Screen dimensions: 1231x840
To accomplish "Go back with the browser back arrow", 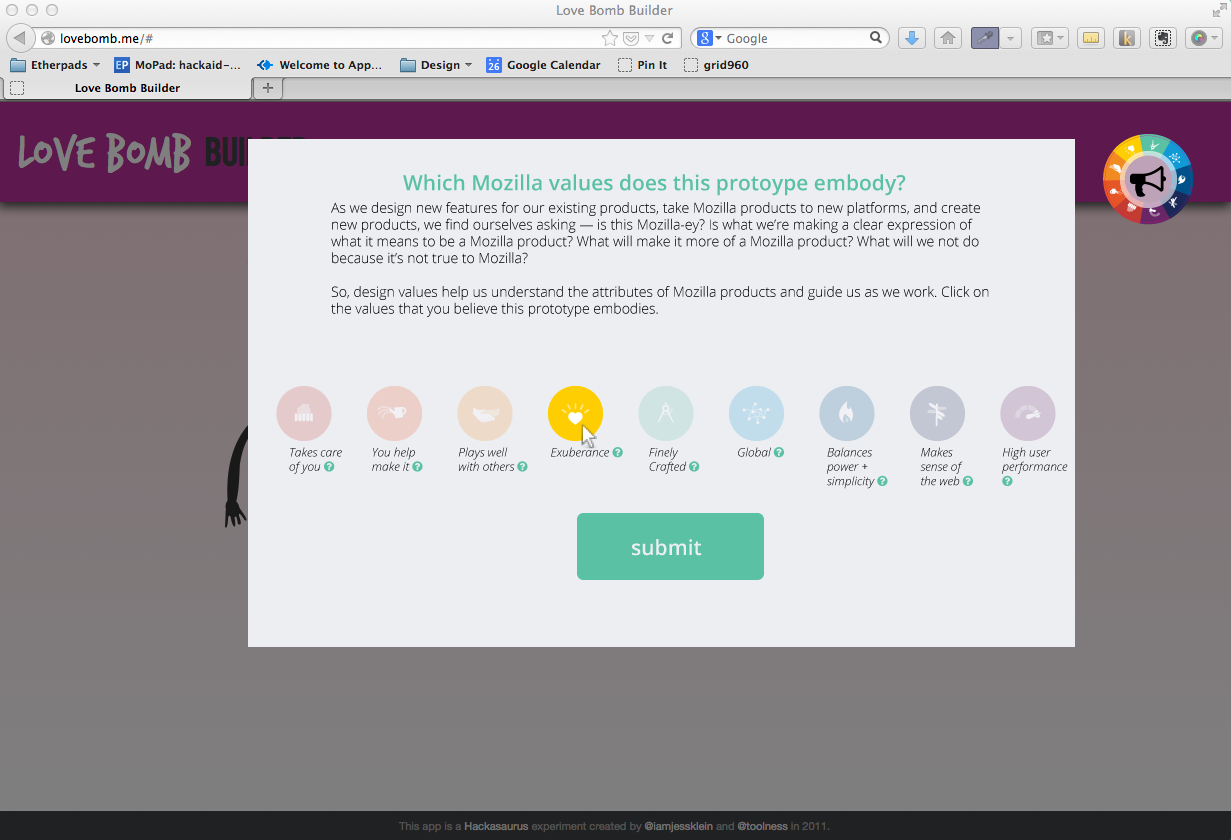I will (20, 38).
